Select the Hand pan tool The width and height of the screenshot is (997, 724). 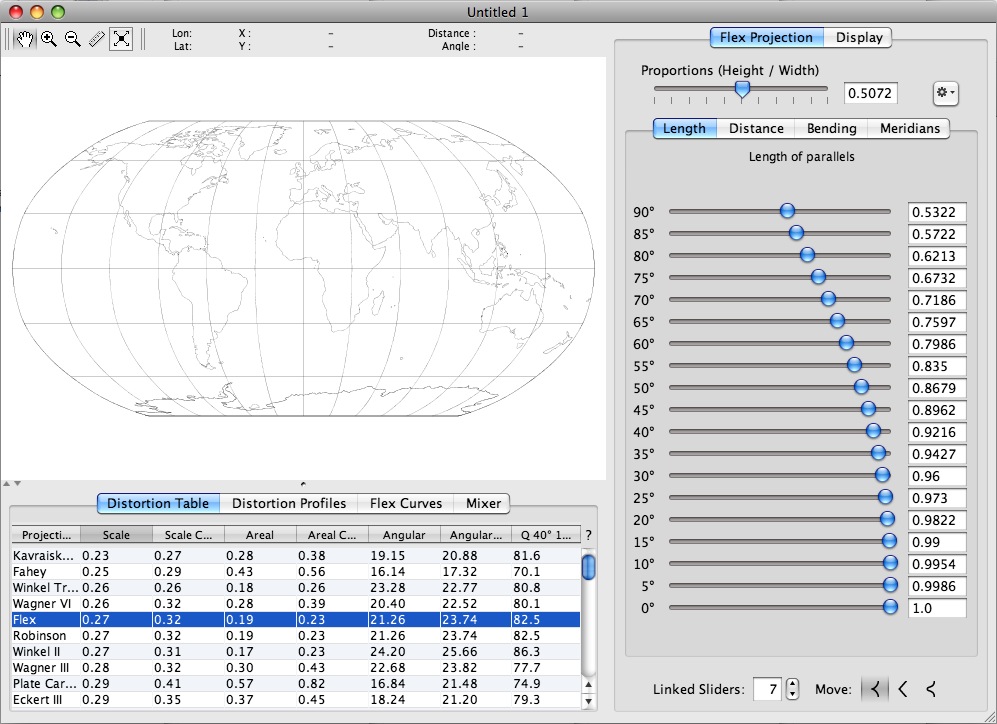(x=24, y=39)
